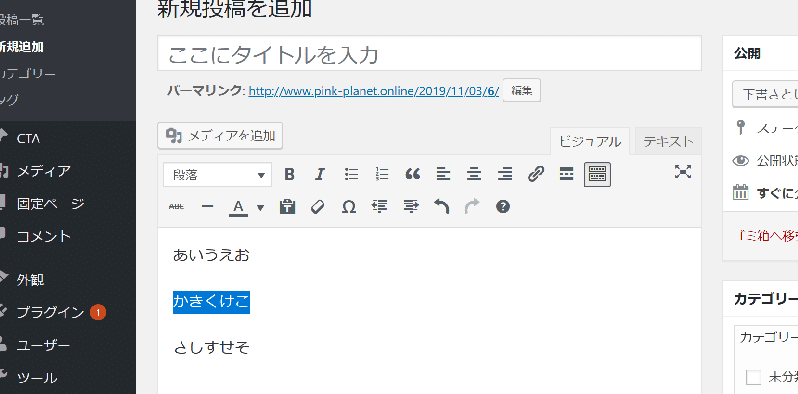Viewport: 798px width, 394px height.
Task: Undo the last edit
Action: [x=442, y=207]
